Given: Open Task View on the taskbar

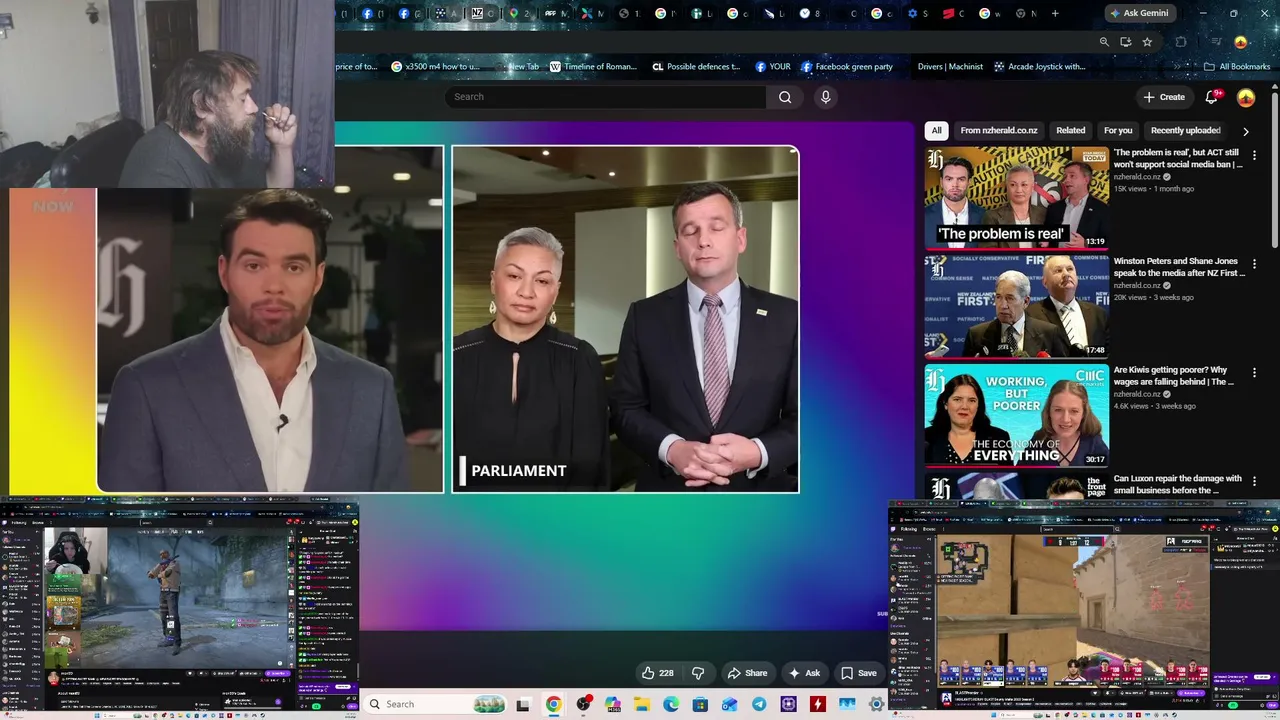Looking at the screenshot, I should coord(522,704).
